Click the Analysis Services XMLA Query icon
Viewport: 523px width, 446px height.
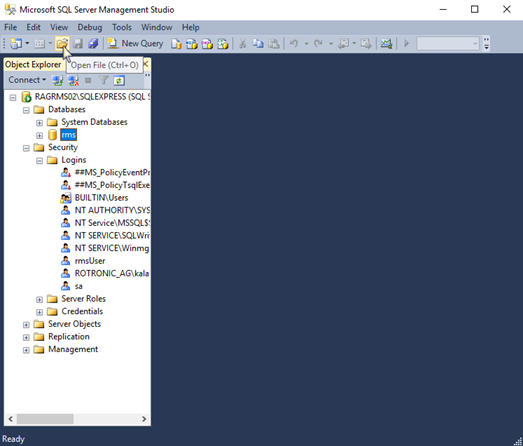[222, 44]
